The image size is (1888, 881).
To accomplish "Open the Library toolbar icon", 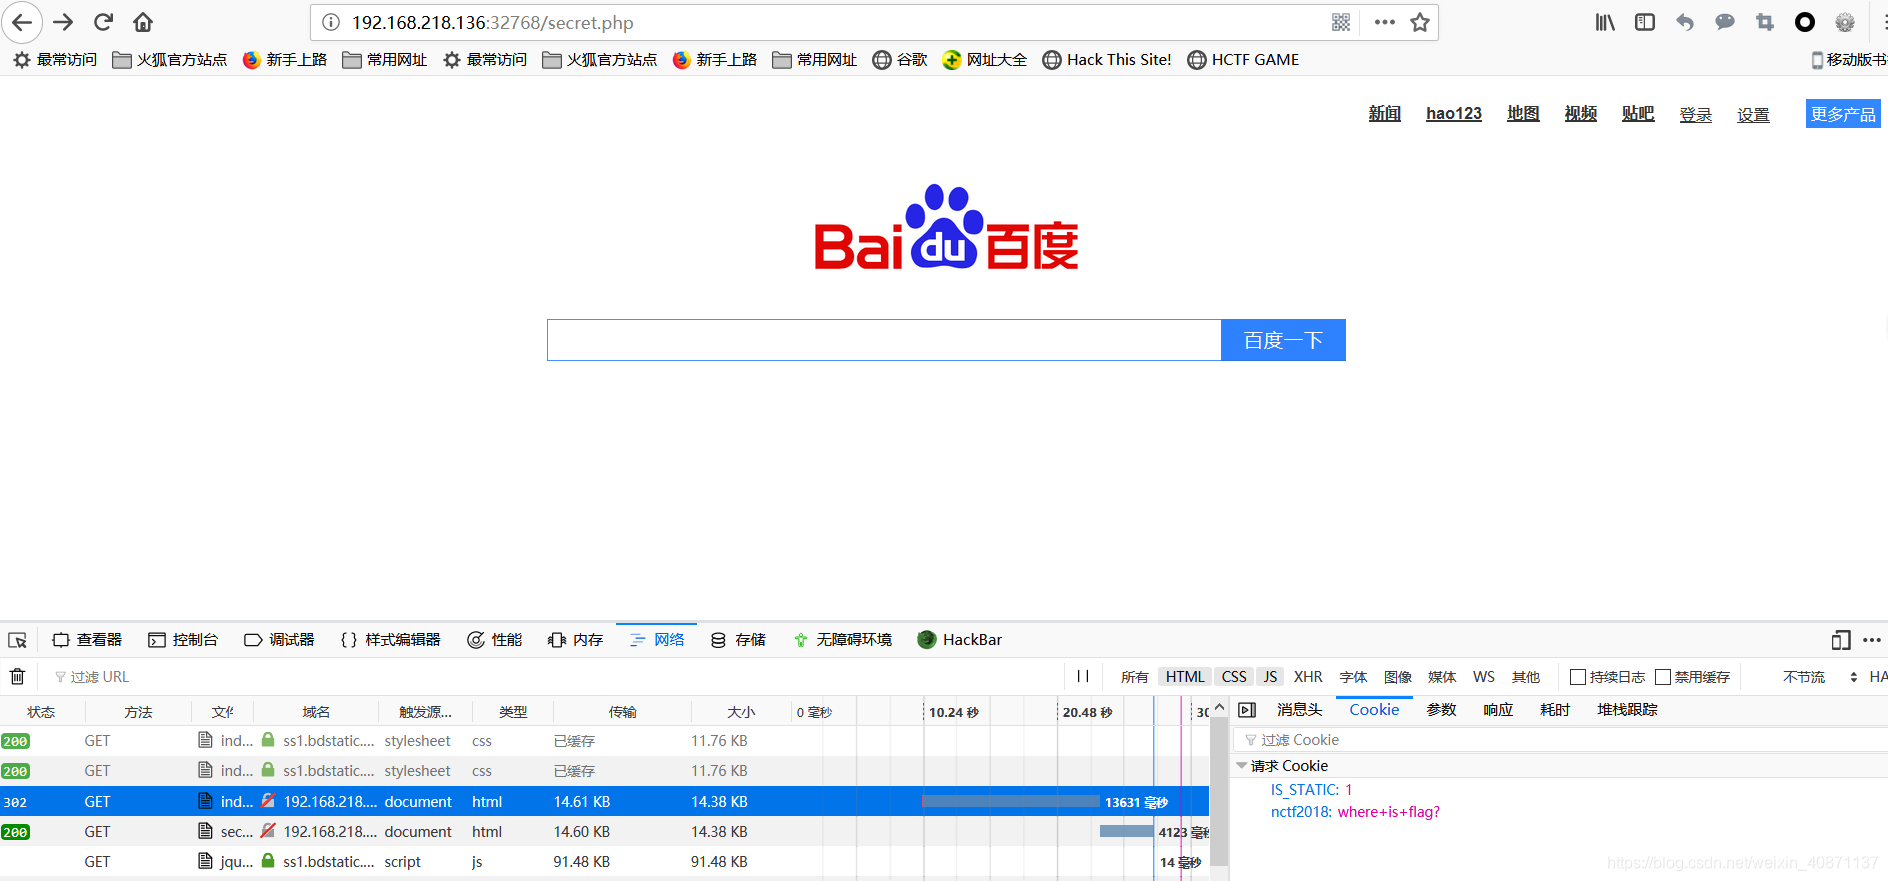I will pos(1605,22).
